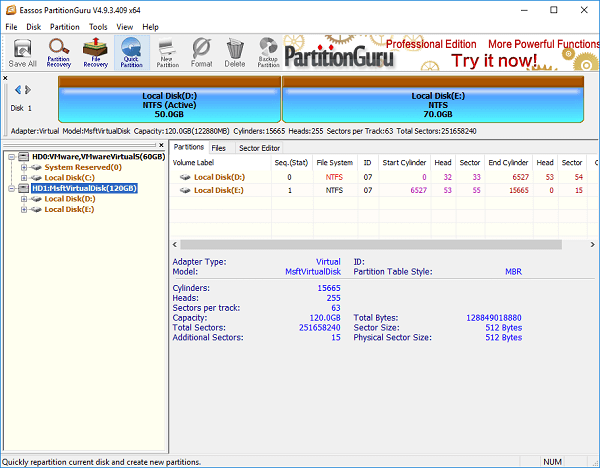Open the Disk menu
600x468 pixels.
[33, 27]
